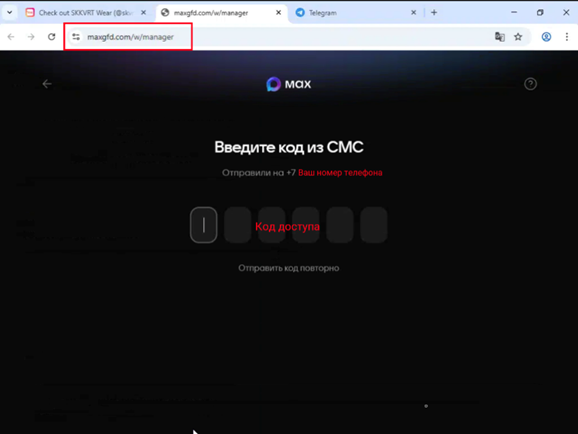Image resolution: width=578 pixels, height=434 pixels.
Task: Open the browser profile icon
Action: pos(546,37)
